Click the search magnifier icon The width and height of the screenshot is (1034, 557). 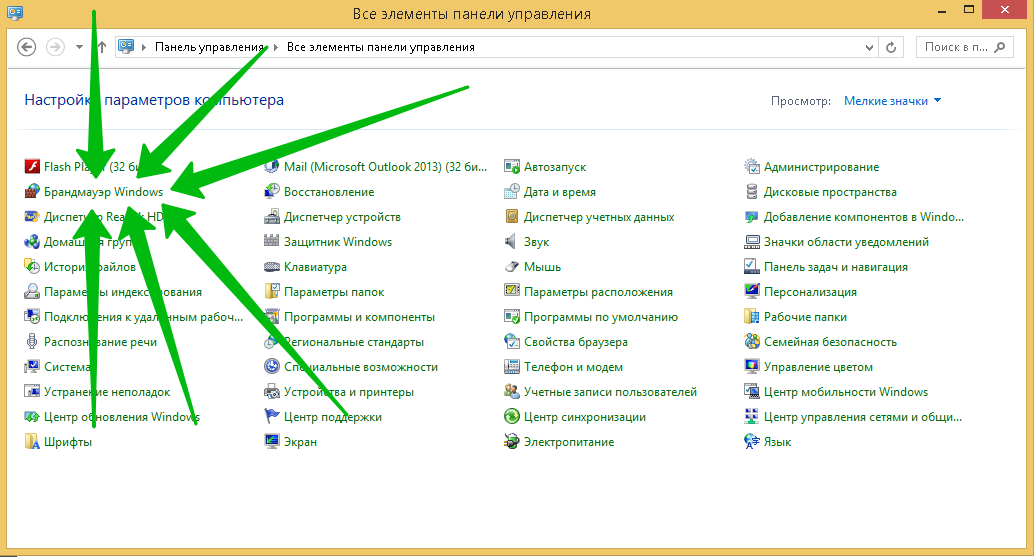(1000, 47)
